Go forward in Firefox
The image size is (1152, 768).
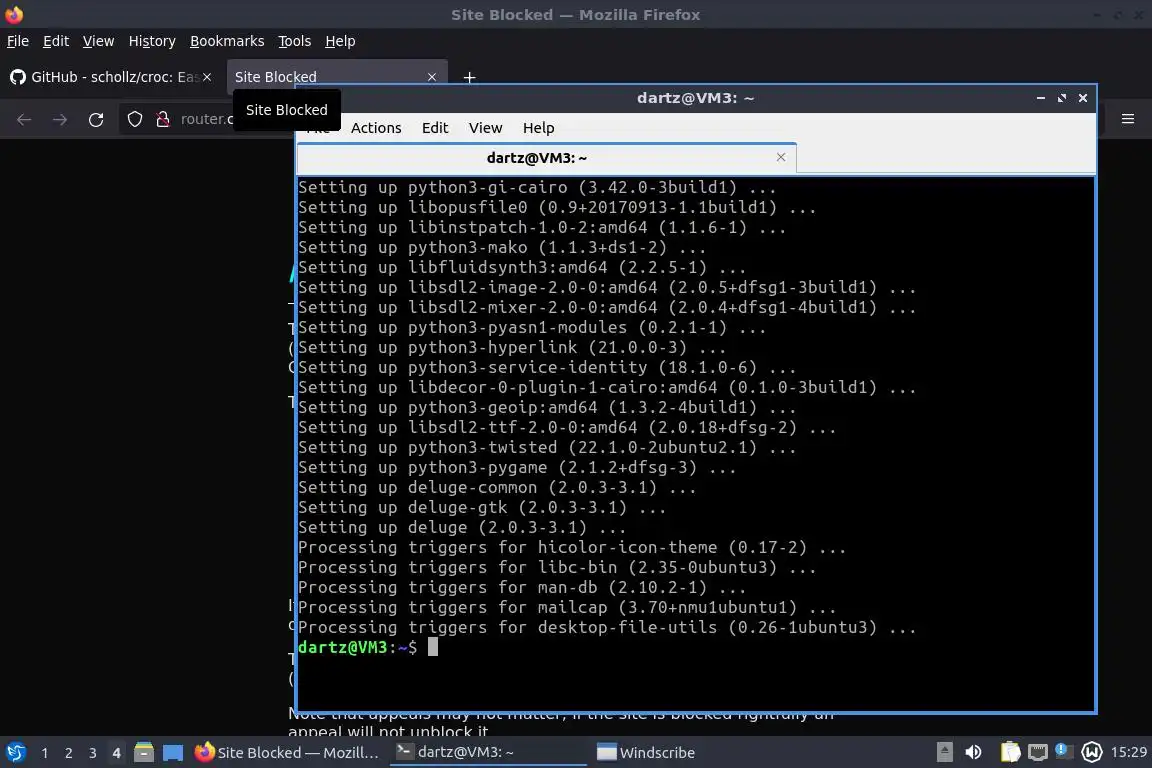tap(60, 119)
